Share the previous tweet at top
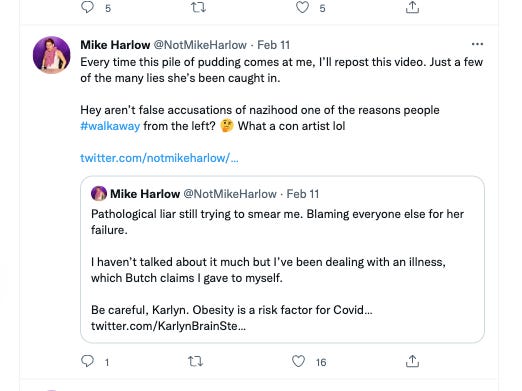522x391 pixels. 412,7
